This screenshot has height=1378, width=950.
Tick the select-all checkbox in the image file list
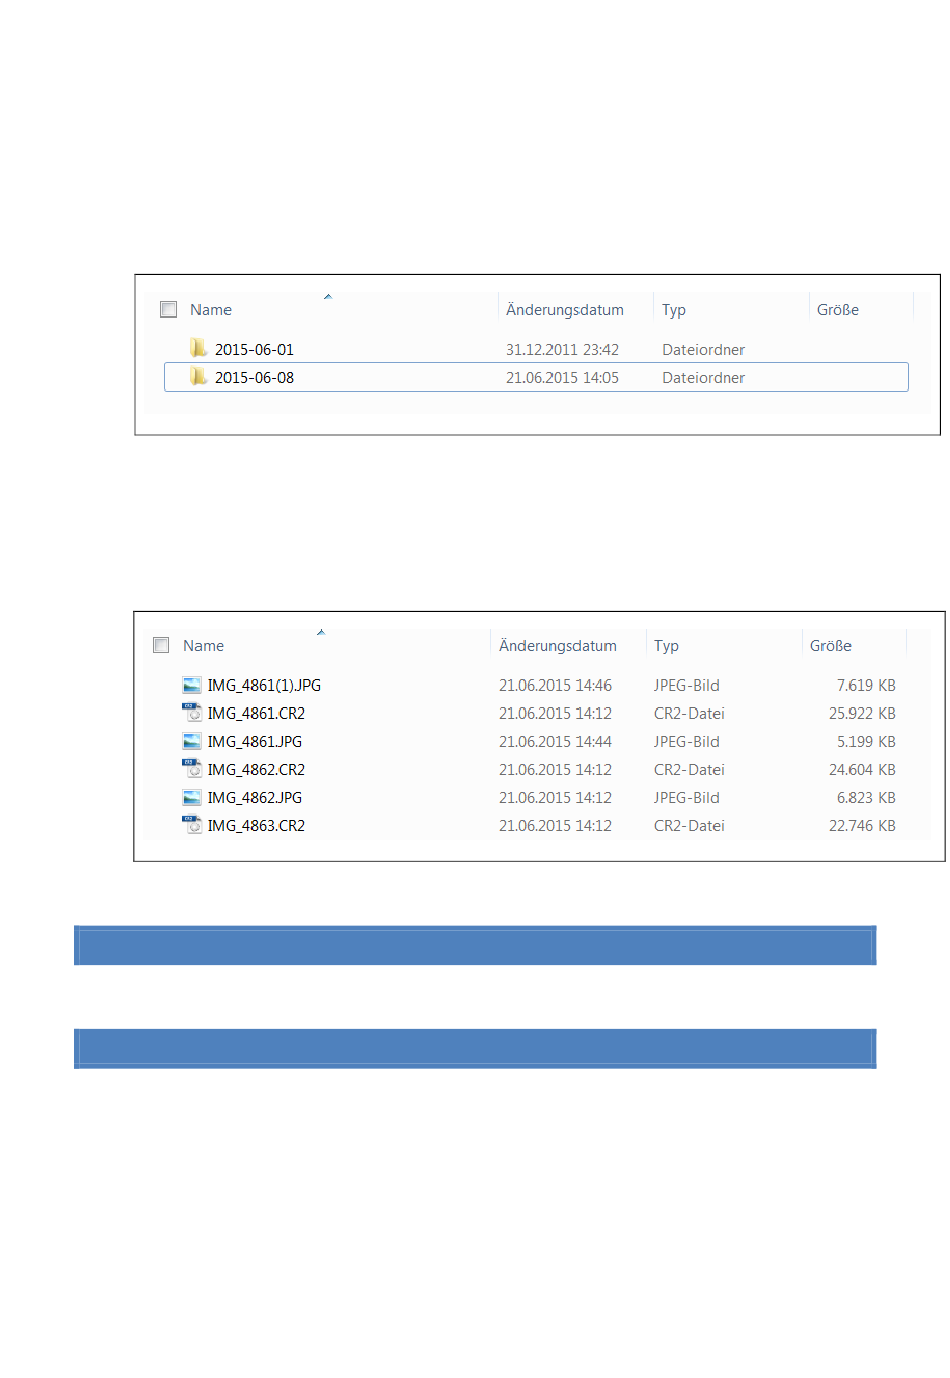161,645
